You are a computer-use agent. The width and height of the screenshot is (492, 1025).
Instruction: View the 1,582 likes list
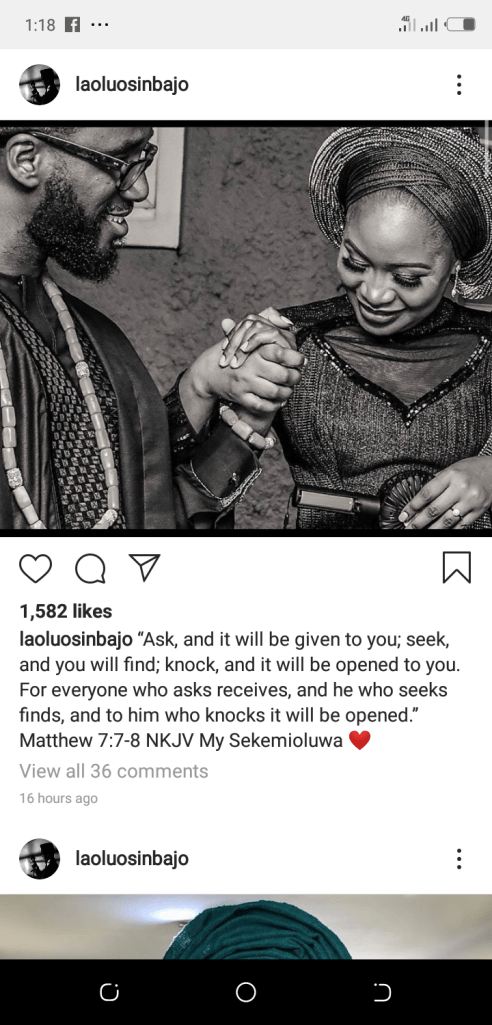pos(66,611)
